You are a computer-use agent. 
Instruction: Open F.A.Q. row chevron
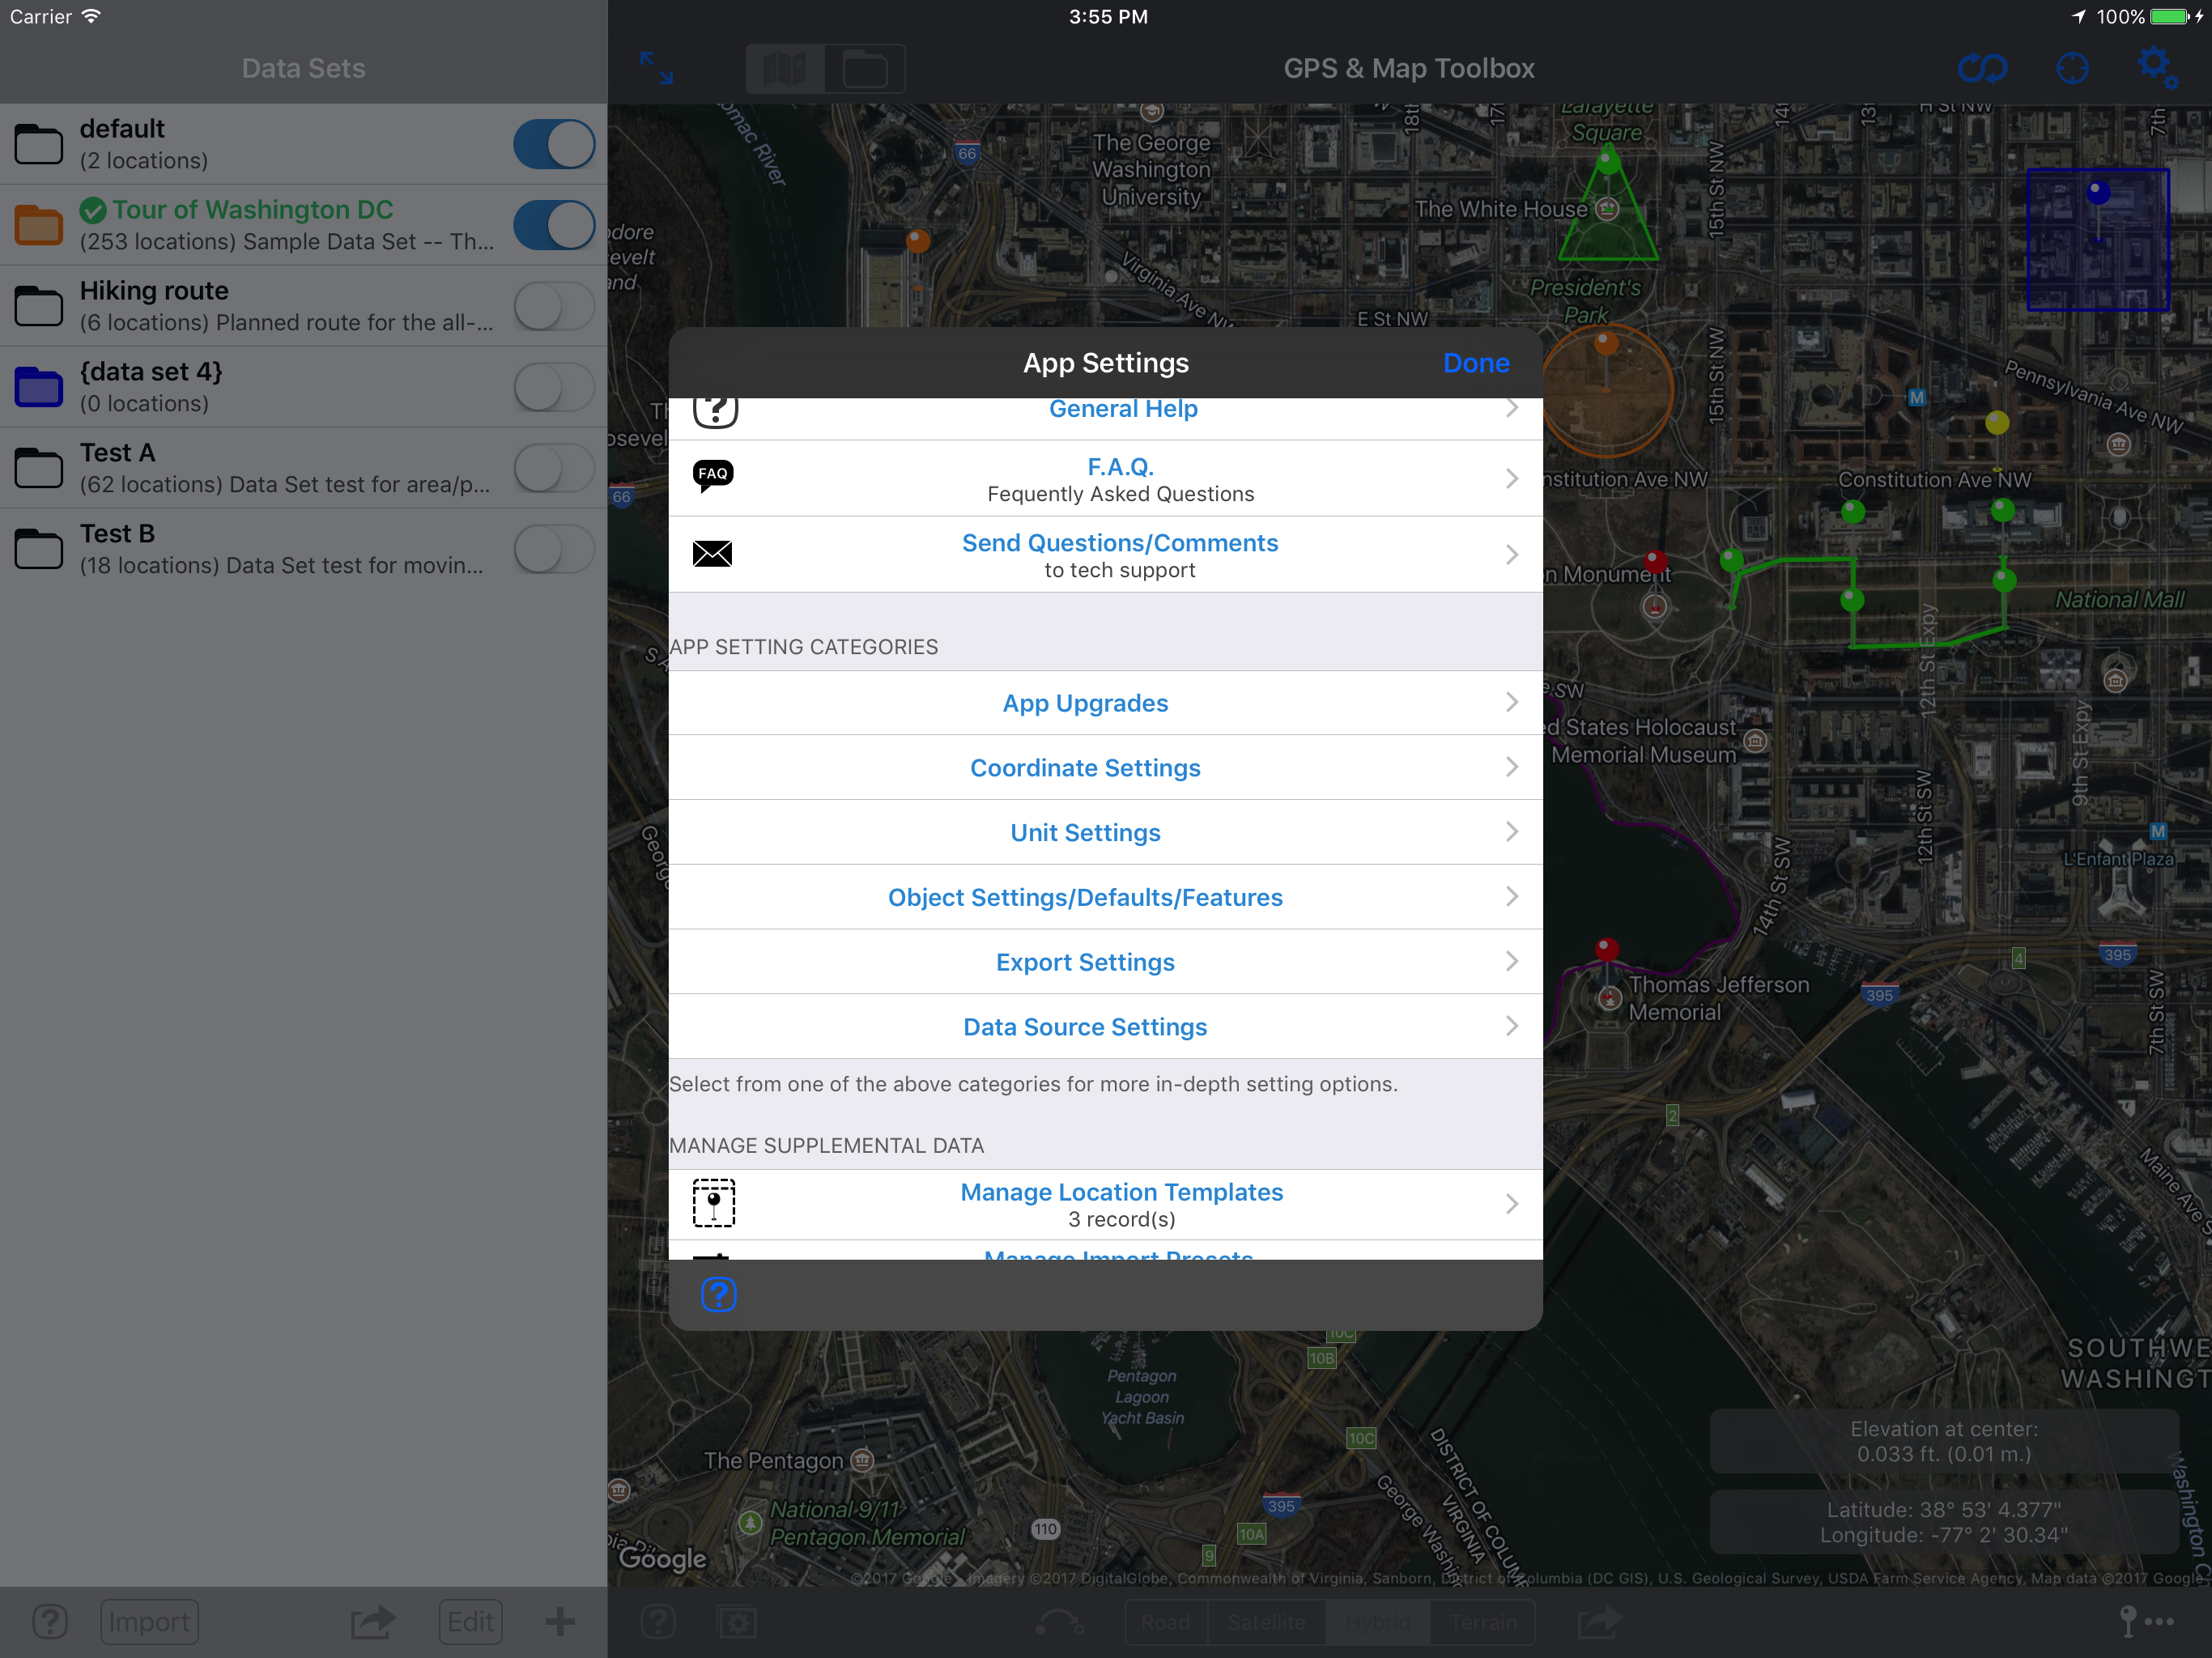1512,479
